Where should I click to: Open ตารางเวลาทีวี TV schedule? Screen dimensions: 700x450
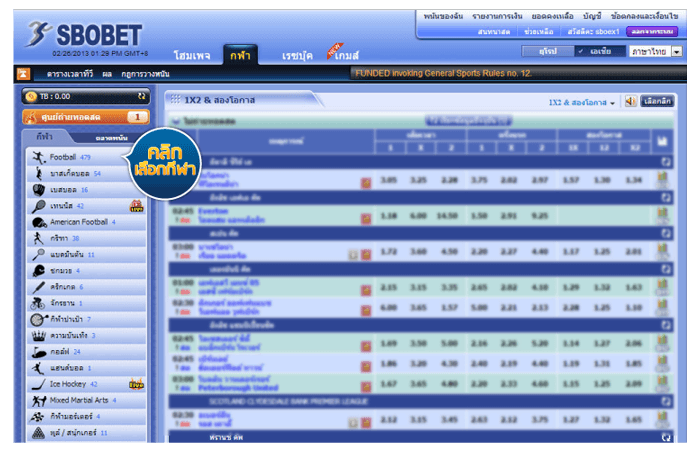[x=70, y=74]
